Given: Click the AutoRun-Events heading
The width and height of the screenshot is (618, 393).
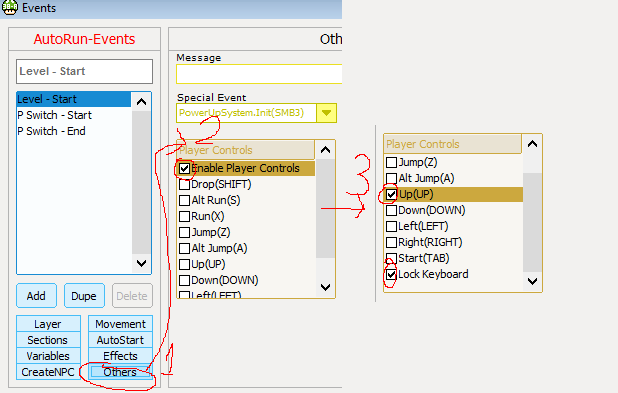Looking at the screenshot, I should click(x=84, y=39).
